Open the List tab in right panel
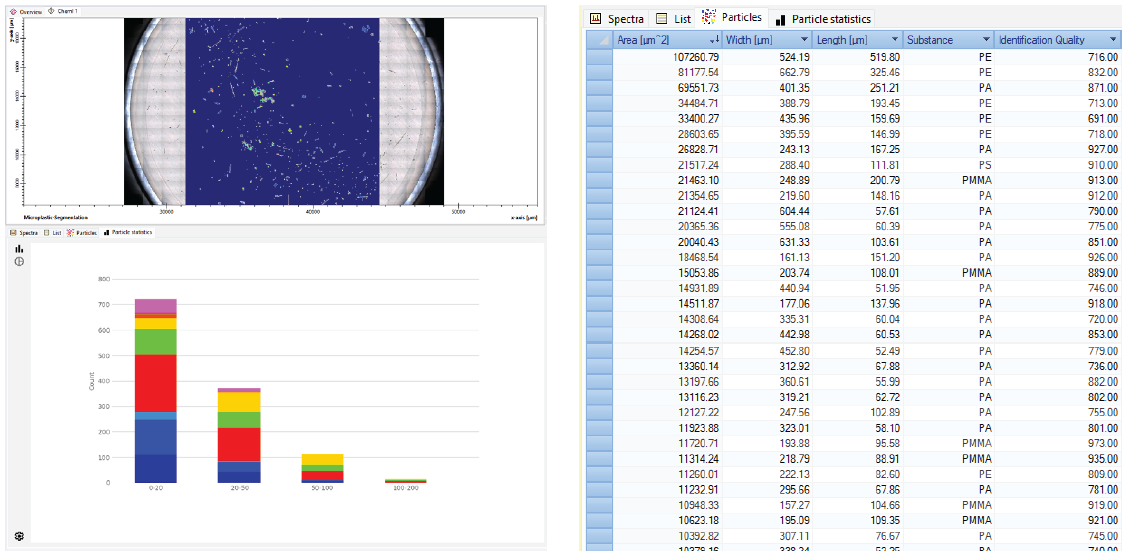This screenshot has width=1127, height=558. pos(673,19)
